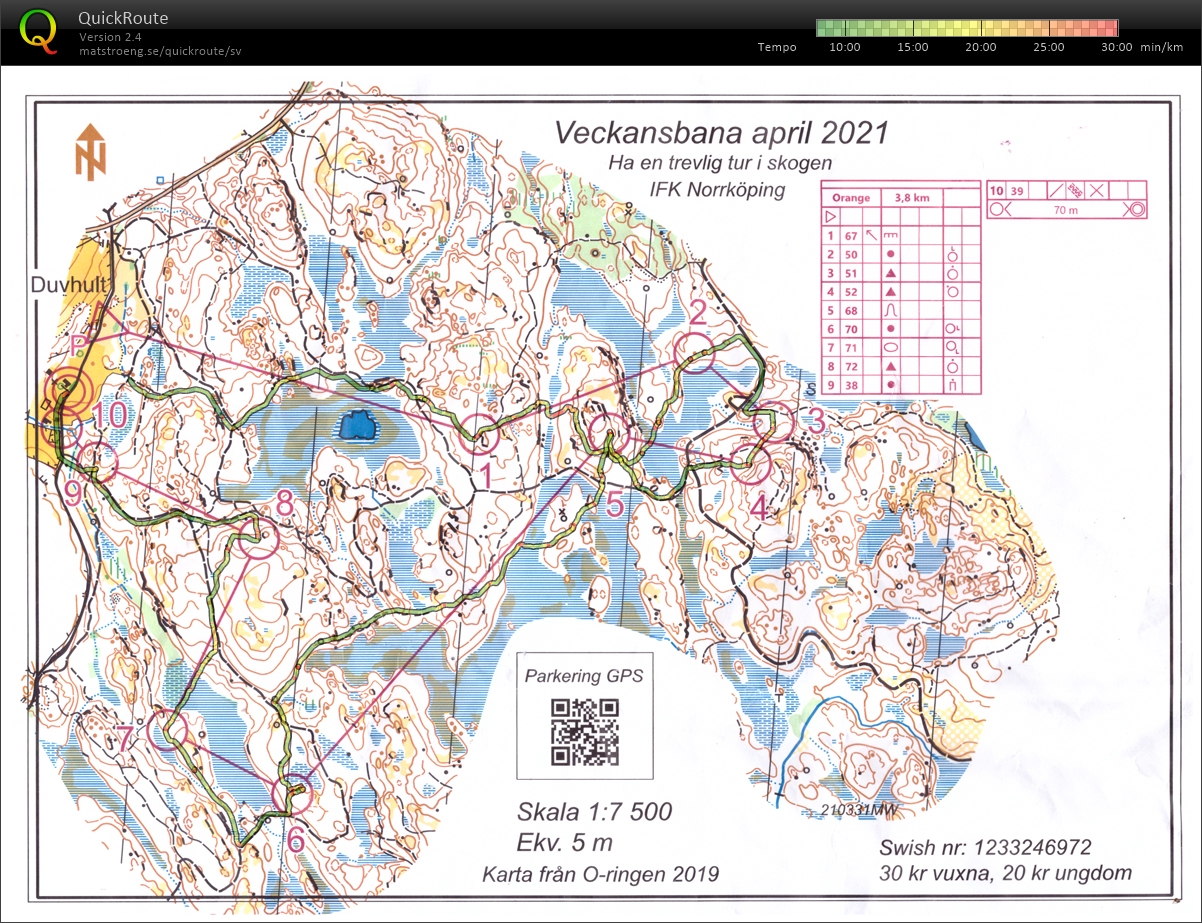The height and width of the screenshot is (923, 1202).
Task: Click the magenta course number 4 on the map
Action: pos(759,509)
